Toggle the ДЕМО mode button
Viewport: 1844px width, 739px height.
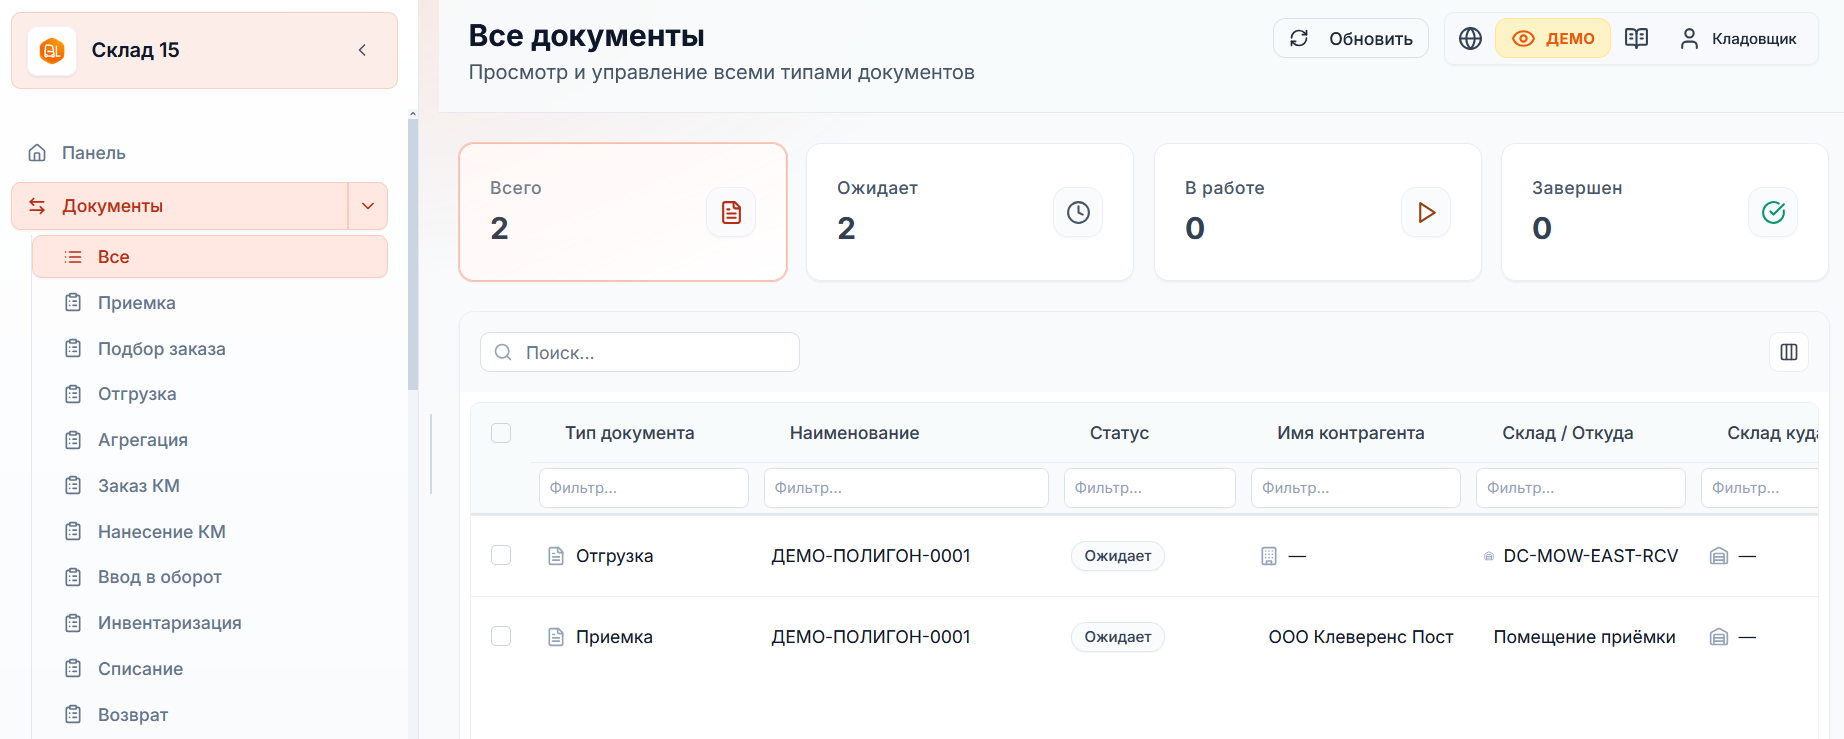pos(1553,39)
